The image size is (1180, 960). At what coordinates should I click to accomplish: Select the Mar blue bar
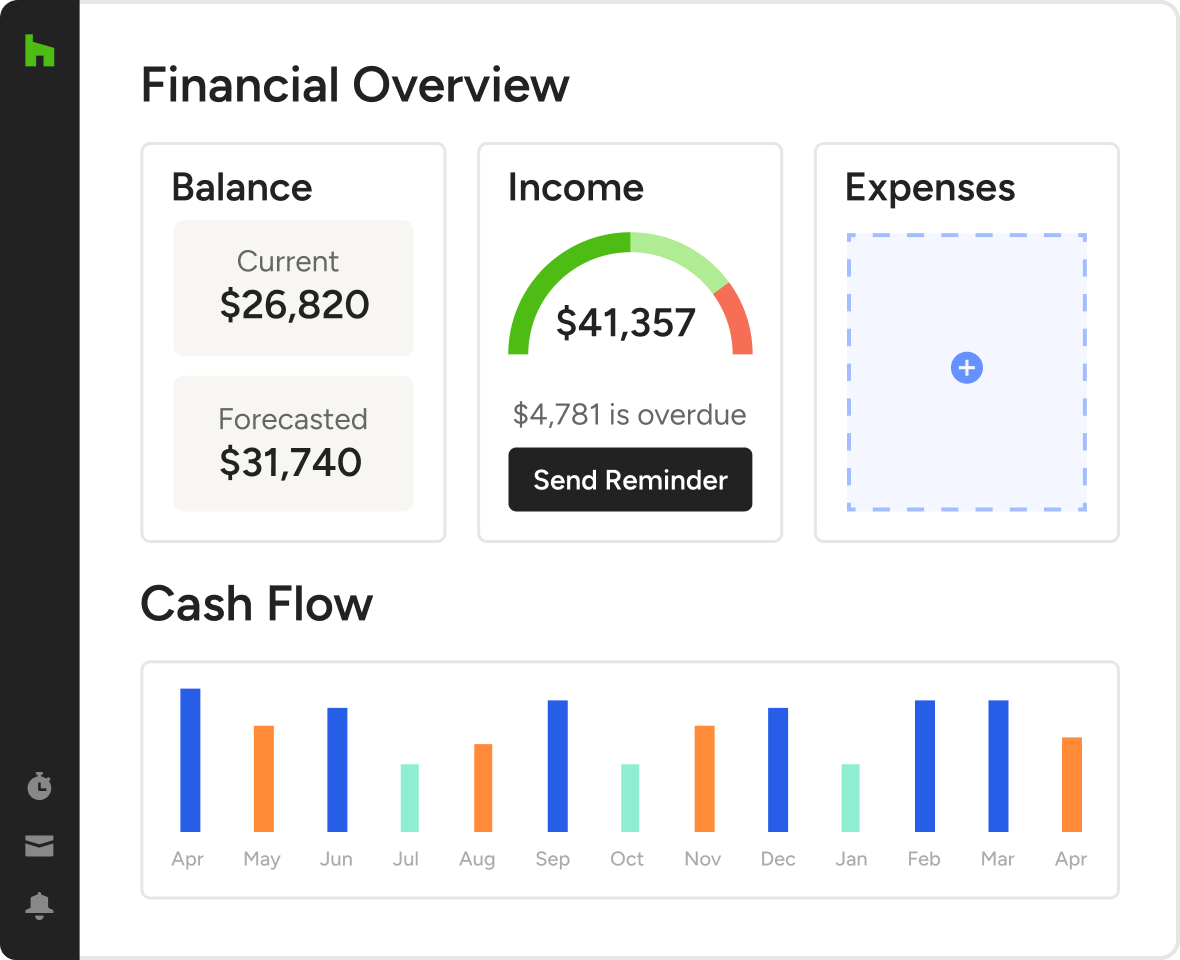[998, 766]
